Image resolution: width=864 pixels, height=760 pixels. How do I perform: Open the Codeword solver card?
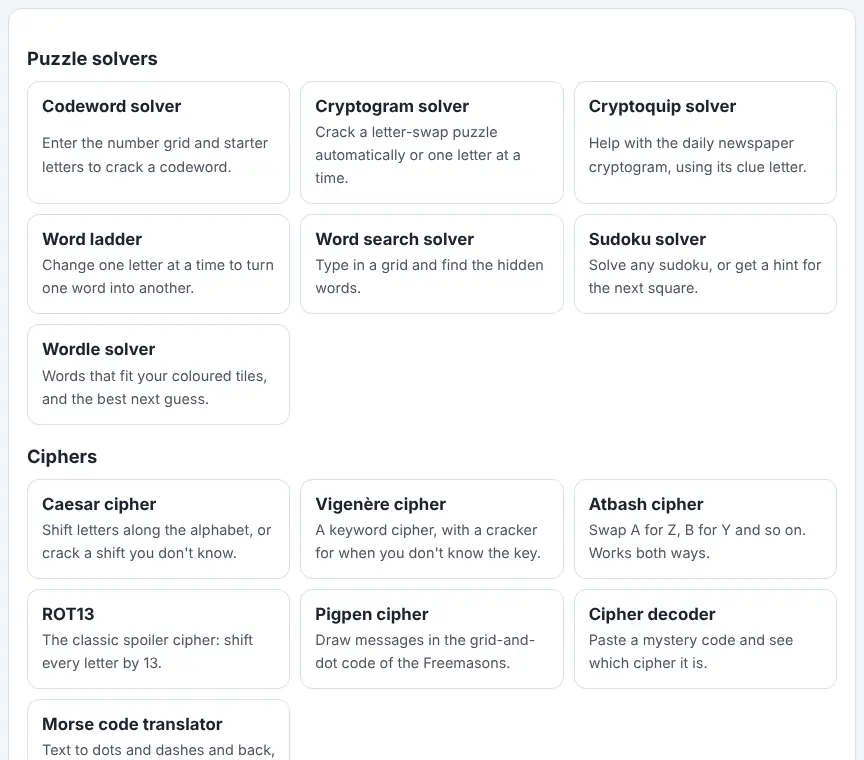tap(158, 143)
